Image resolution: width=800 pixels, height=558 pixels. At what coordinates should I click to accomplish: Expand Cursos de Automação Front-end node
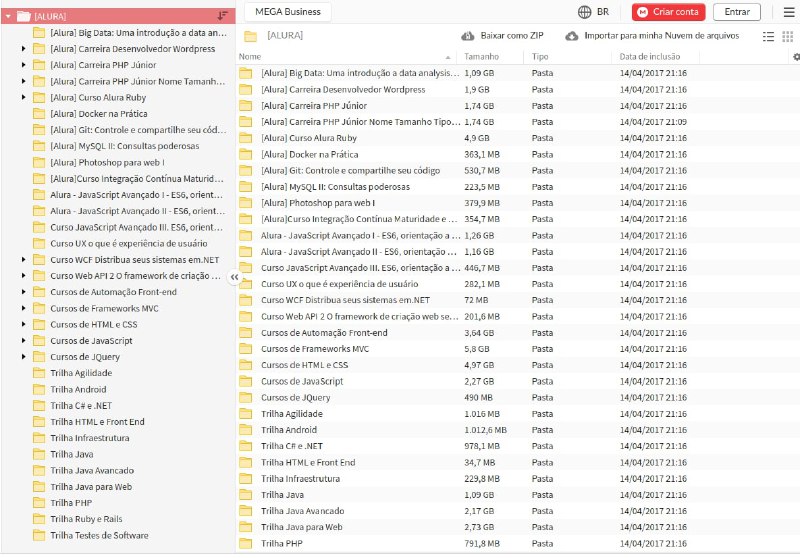point(23,292)
